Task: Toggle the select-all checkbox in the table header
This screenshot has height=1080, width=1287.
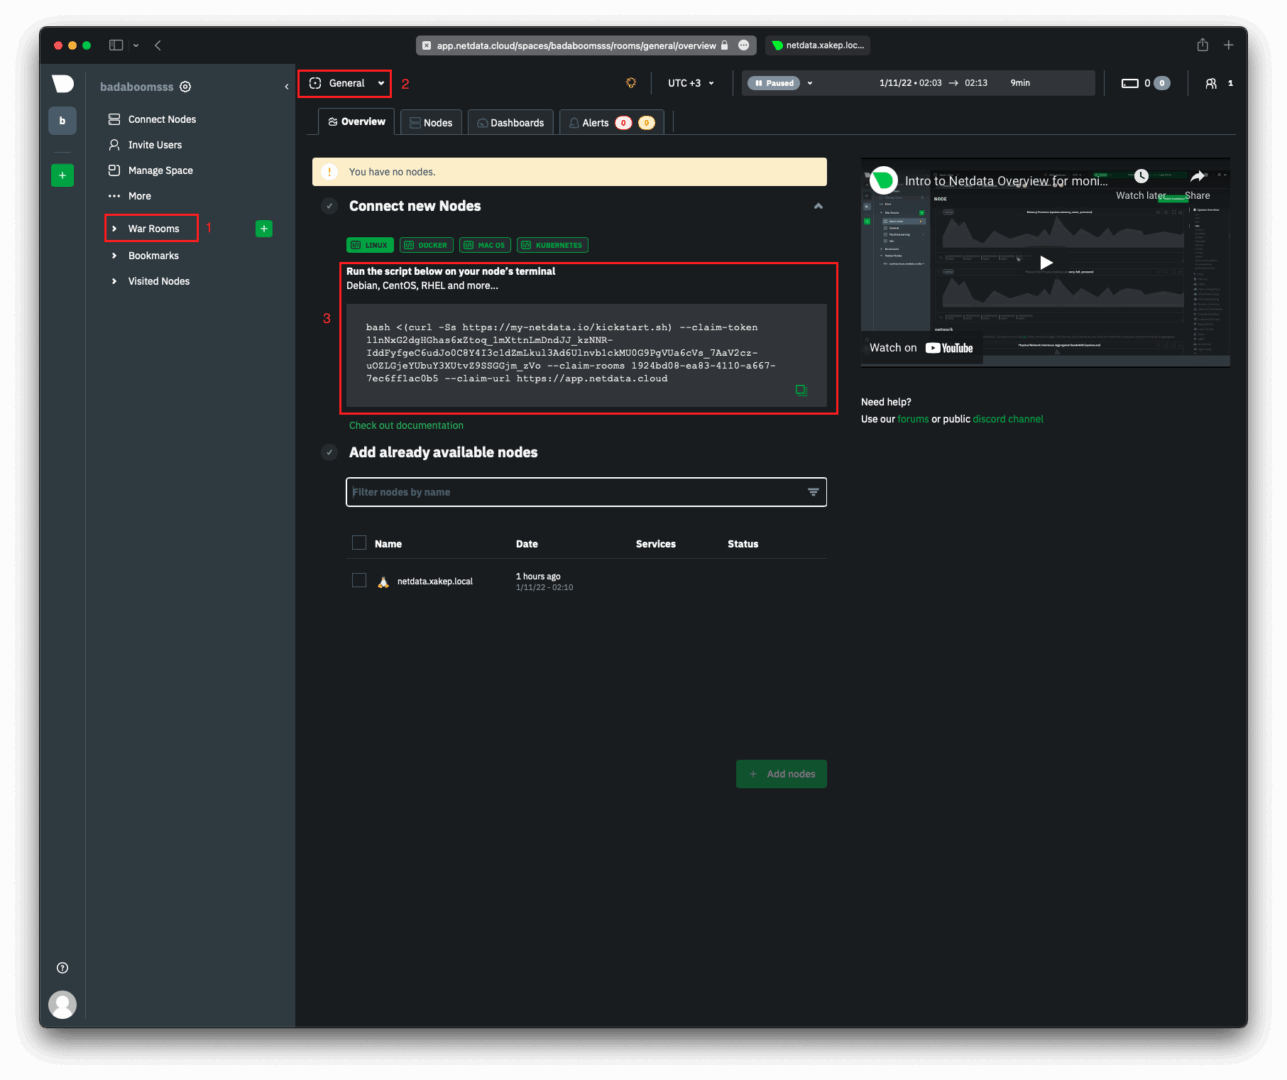Action: [359, 543]
